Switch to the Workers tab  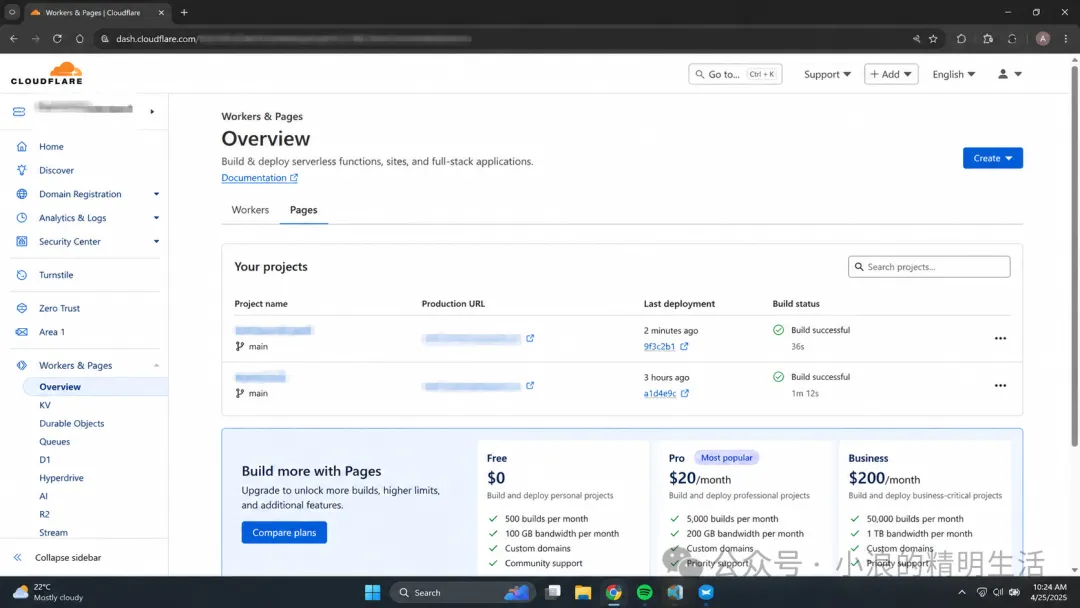point(250,210)
